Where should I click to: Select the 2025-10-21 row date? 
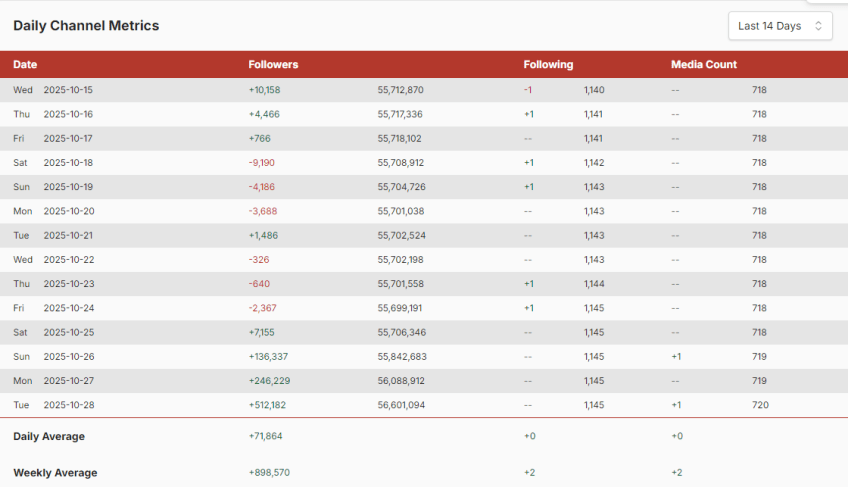click(x=68, y=236)
